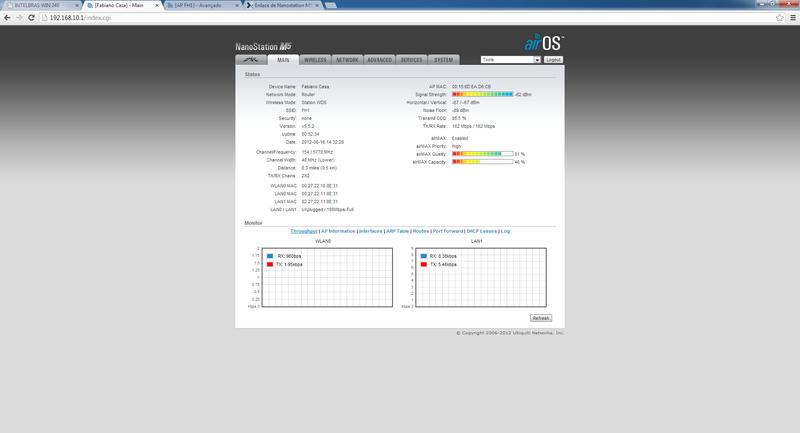Open the ARP Table link
The image size is (800, 433).
coord(397,231)
